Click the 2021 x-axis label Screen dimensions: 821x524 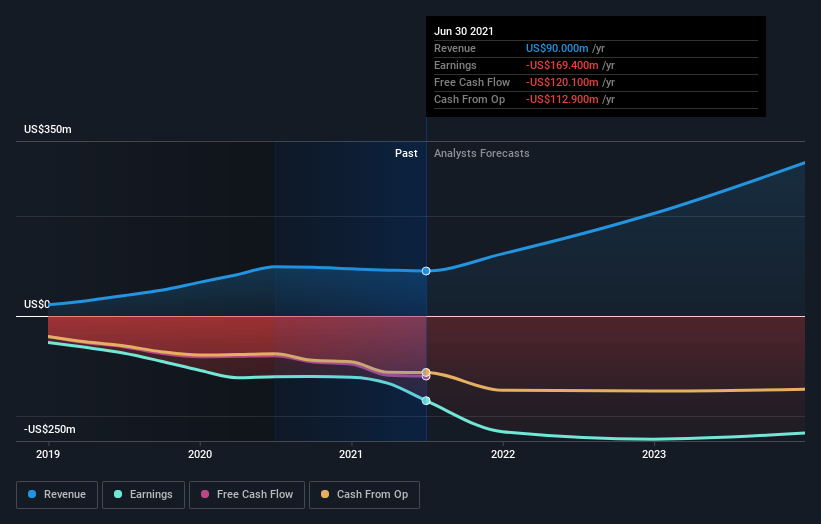point(351,454)
